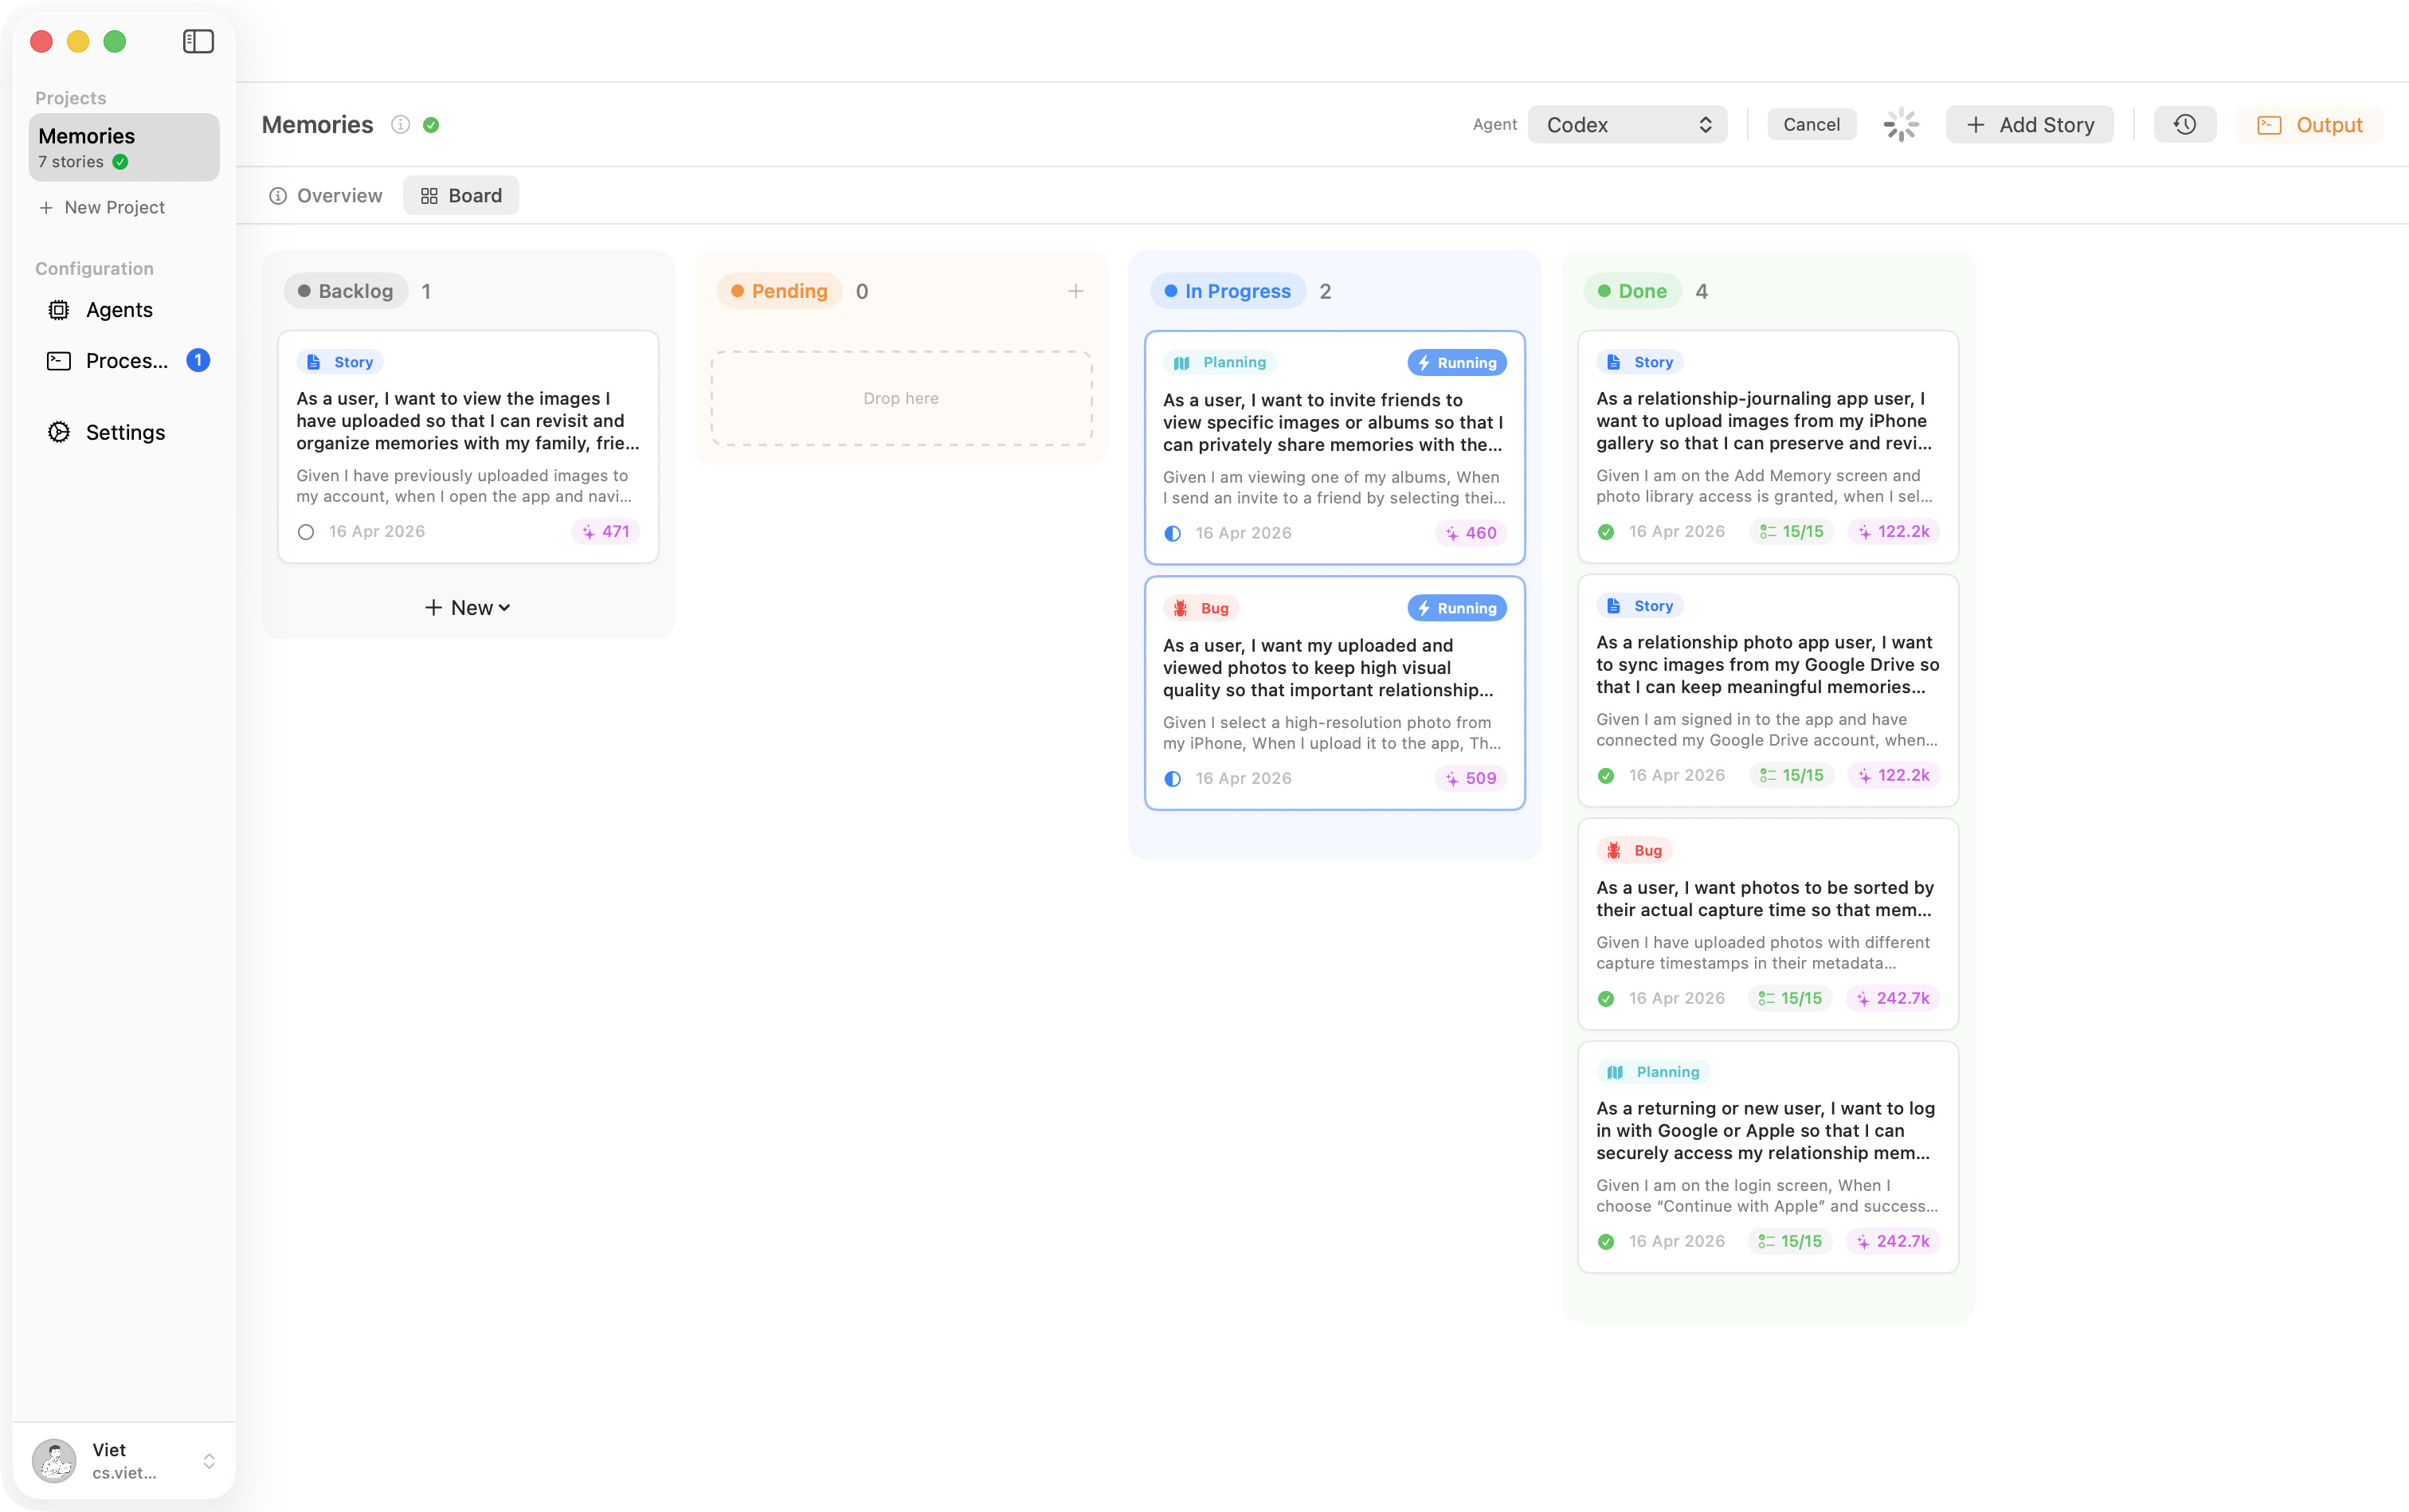Open the New dropdown under Backlog

pos(468,608)
